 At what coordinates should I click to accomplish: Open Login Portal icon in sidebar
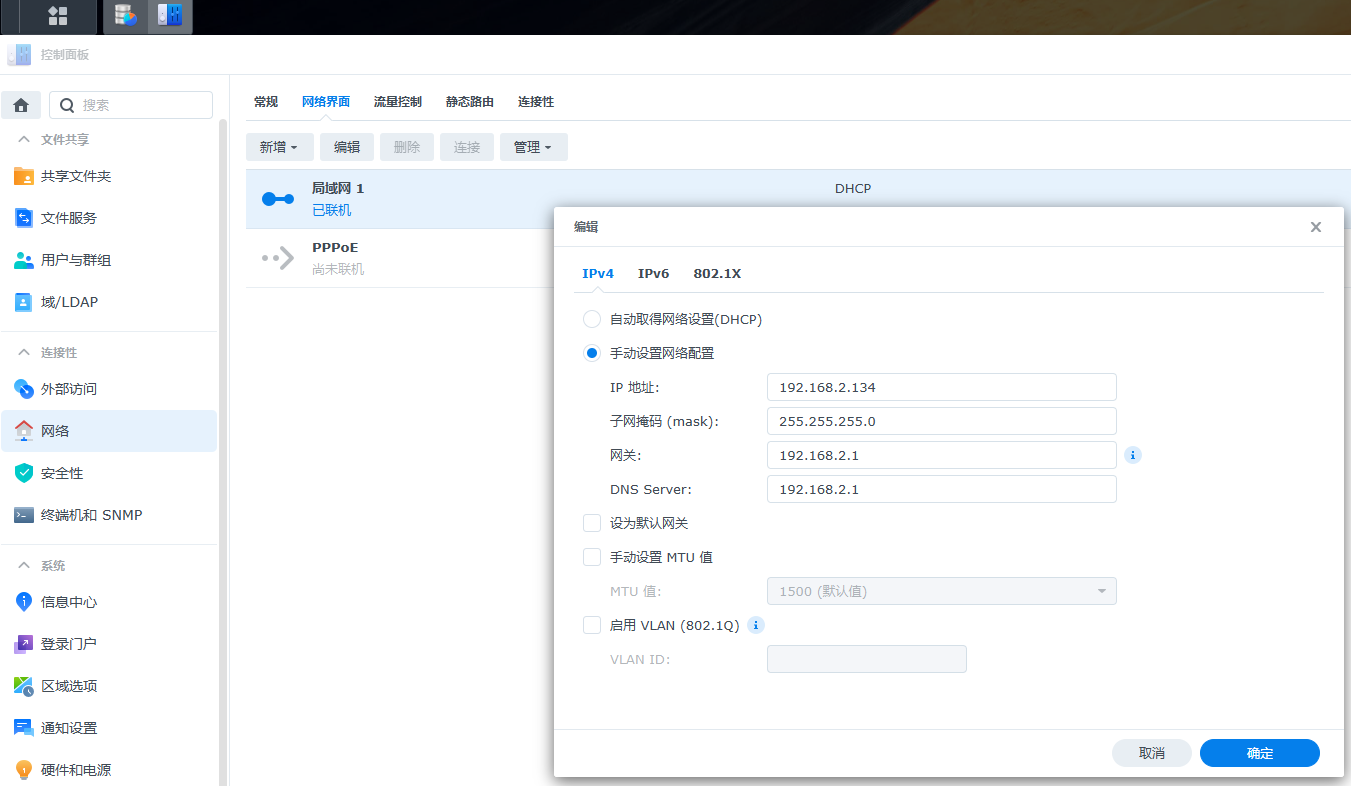pyautogui.click(x=24, y=644)
